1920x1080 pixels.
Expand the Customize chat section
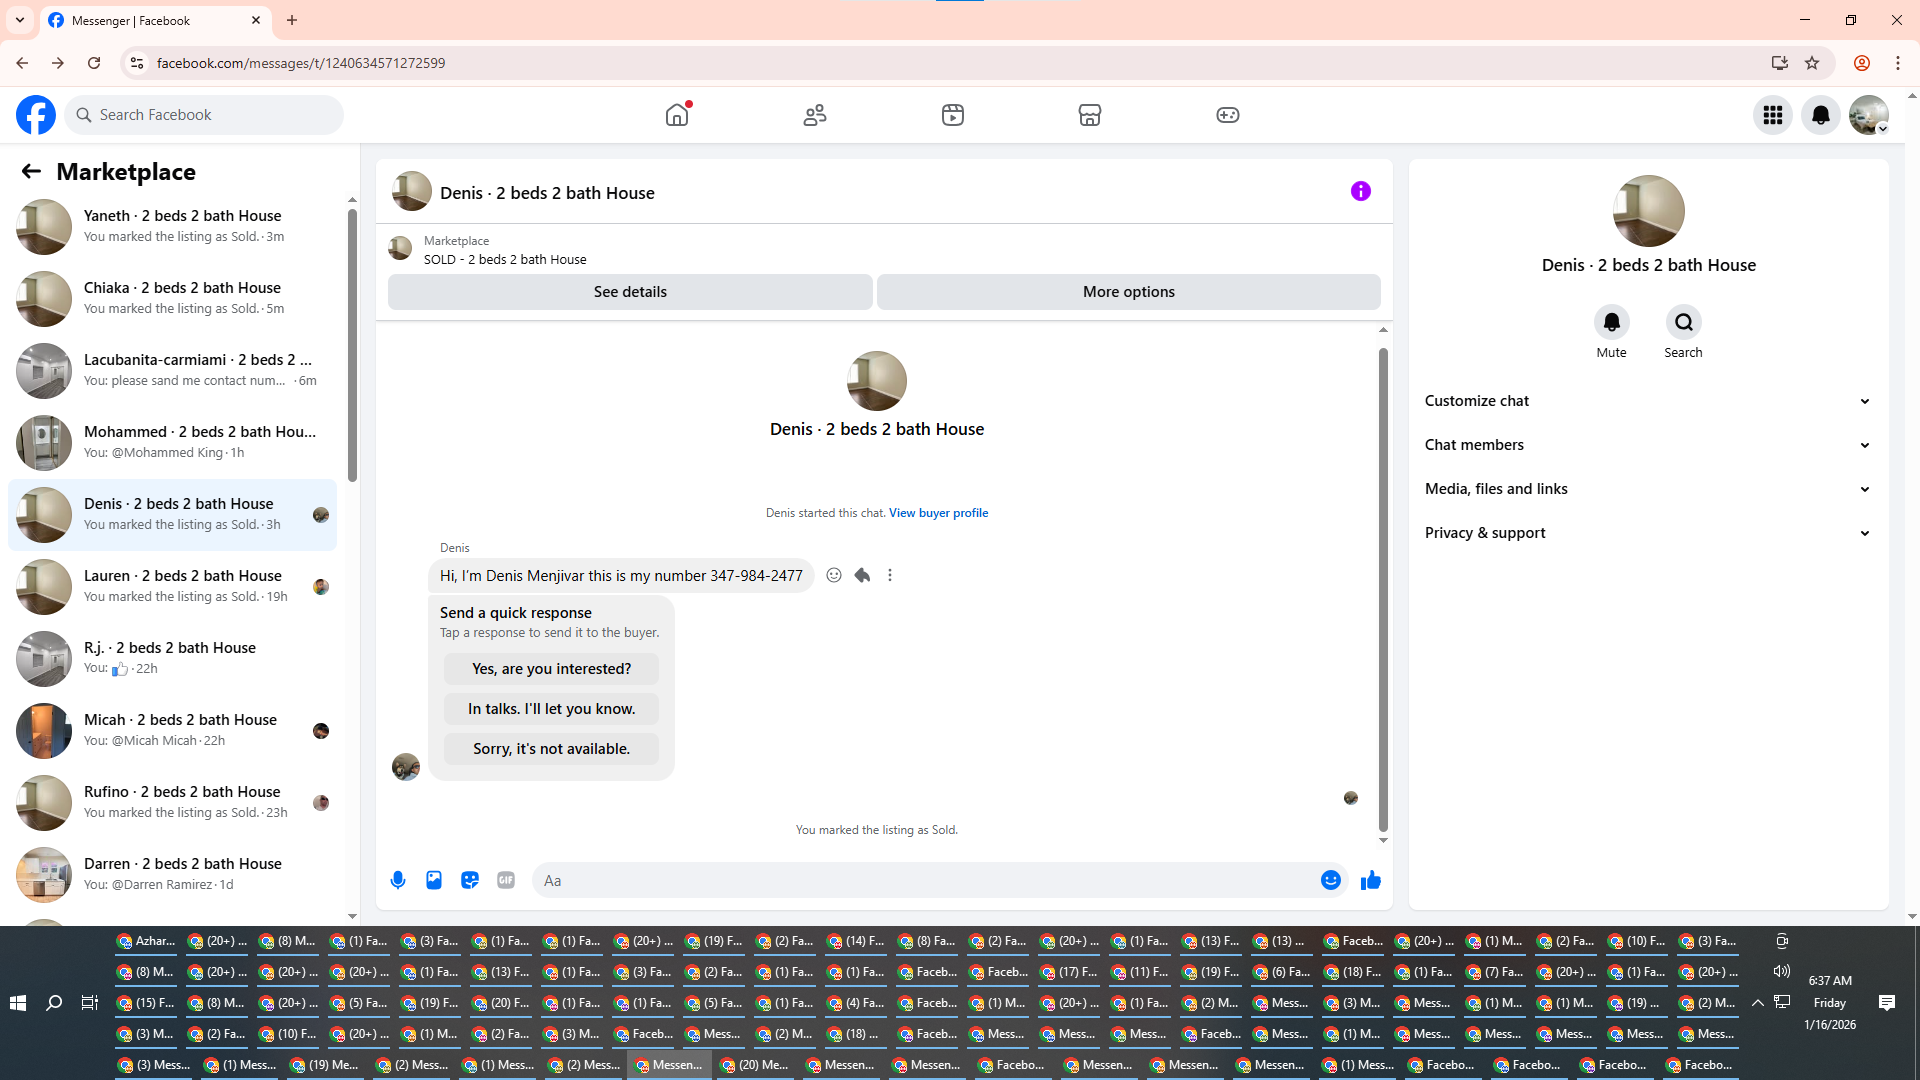point(1647,401)
